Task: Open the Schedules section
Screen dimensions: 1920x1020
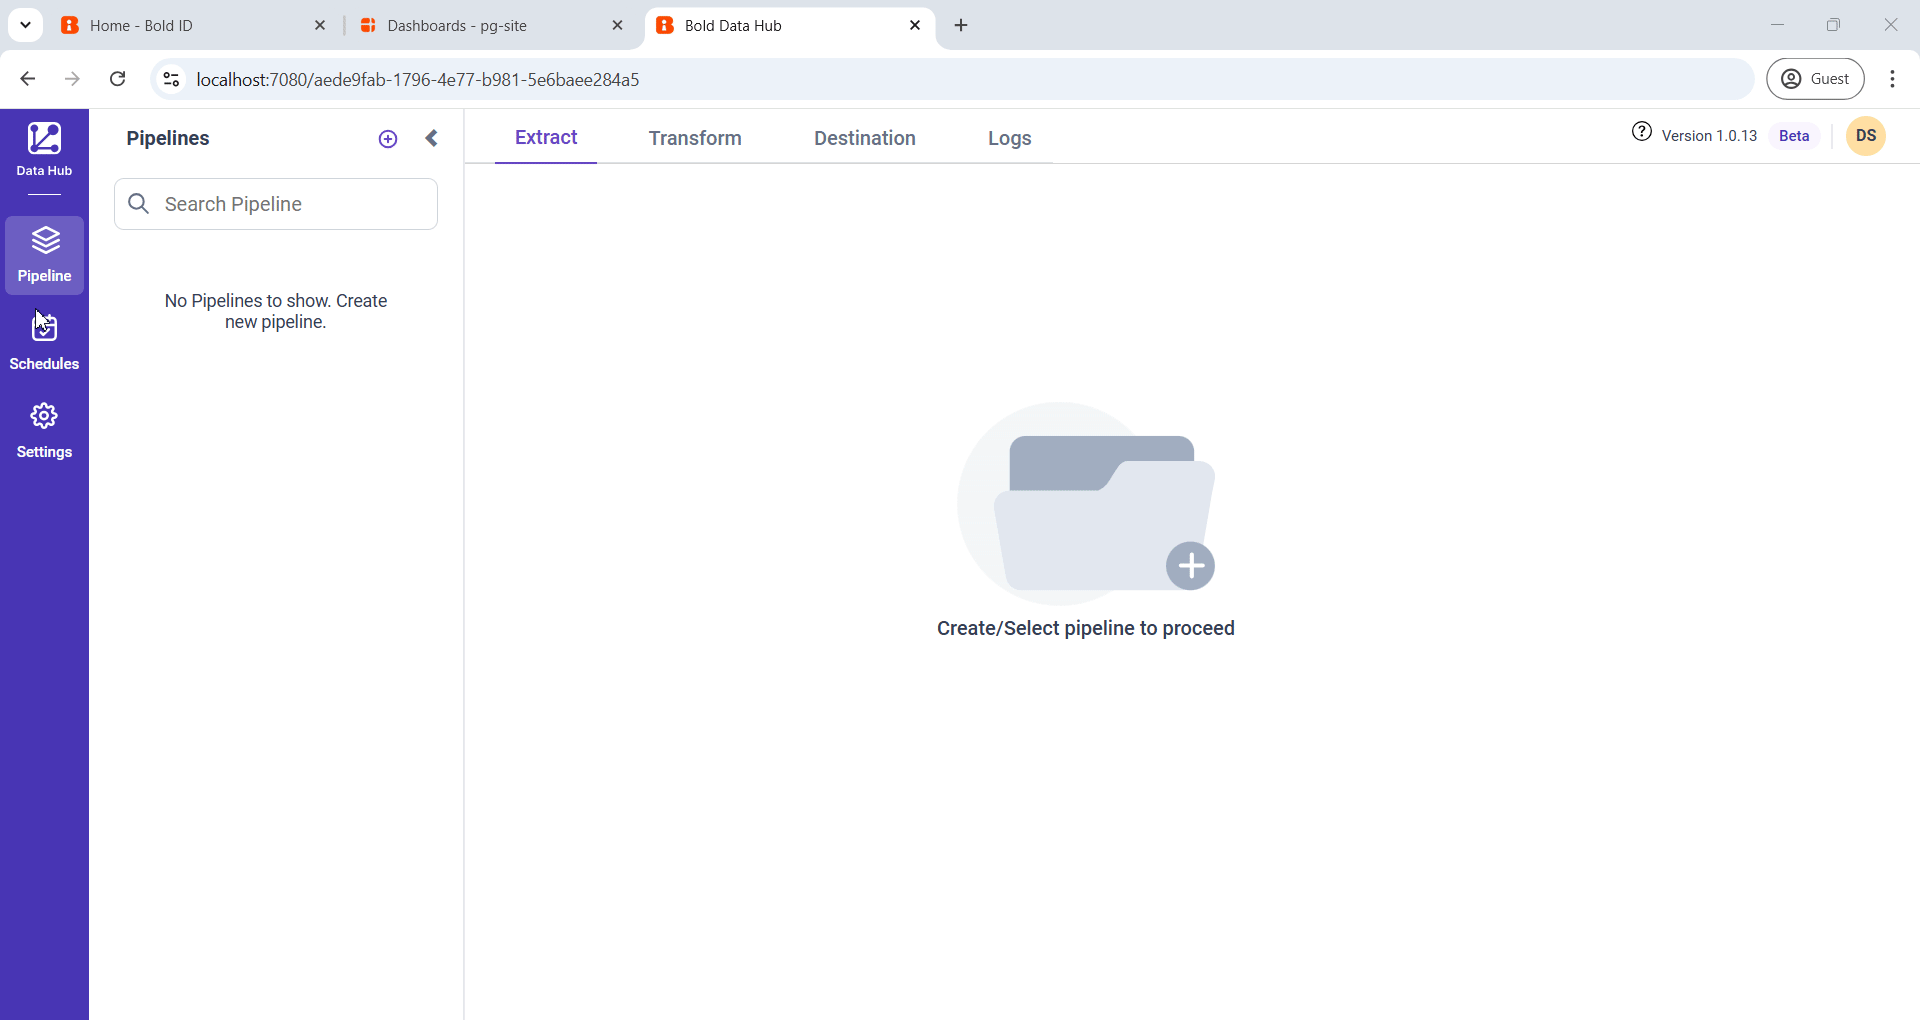Action: pos(44,342)
